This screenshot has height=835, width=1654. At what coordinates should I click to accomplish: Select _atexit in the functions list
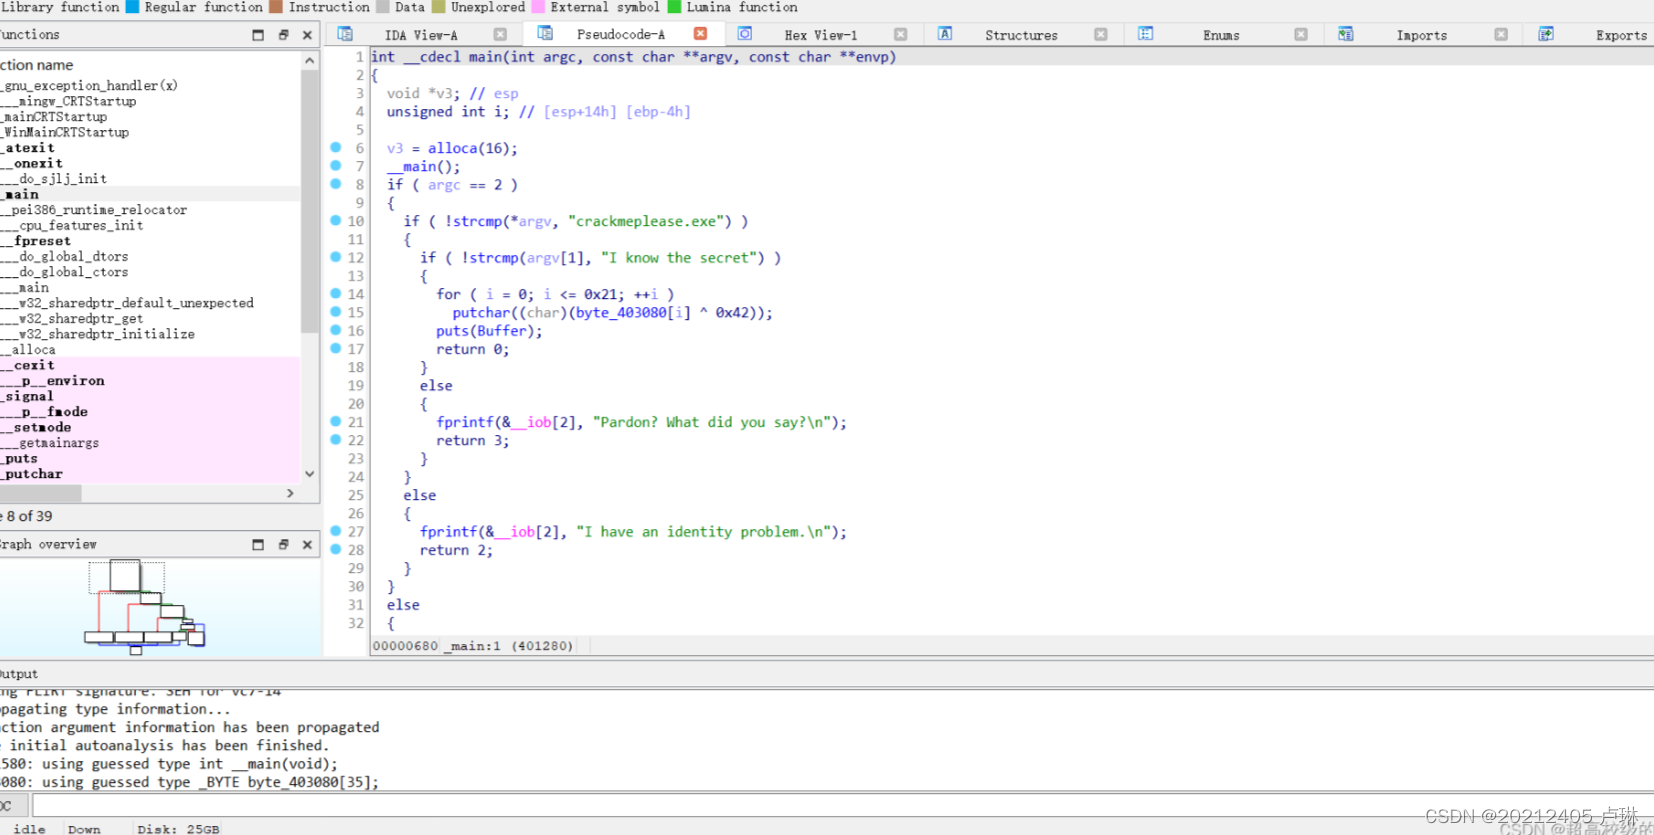point(150,148)
